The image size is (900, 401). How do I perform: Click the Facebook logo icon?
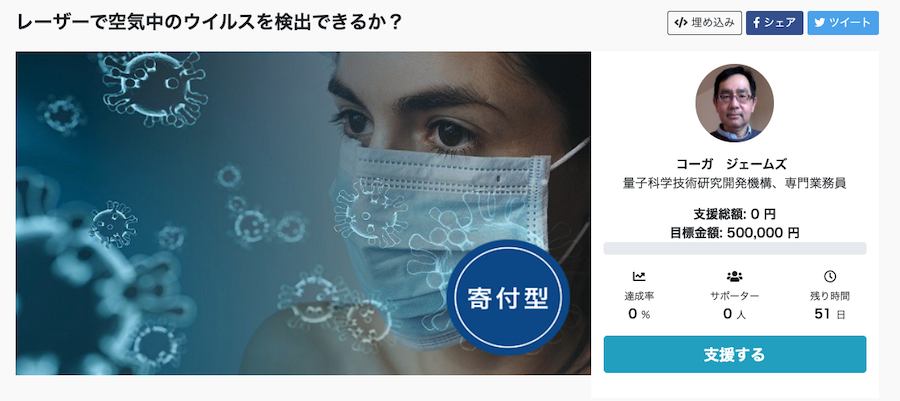click(x=757, y=23)
